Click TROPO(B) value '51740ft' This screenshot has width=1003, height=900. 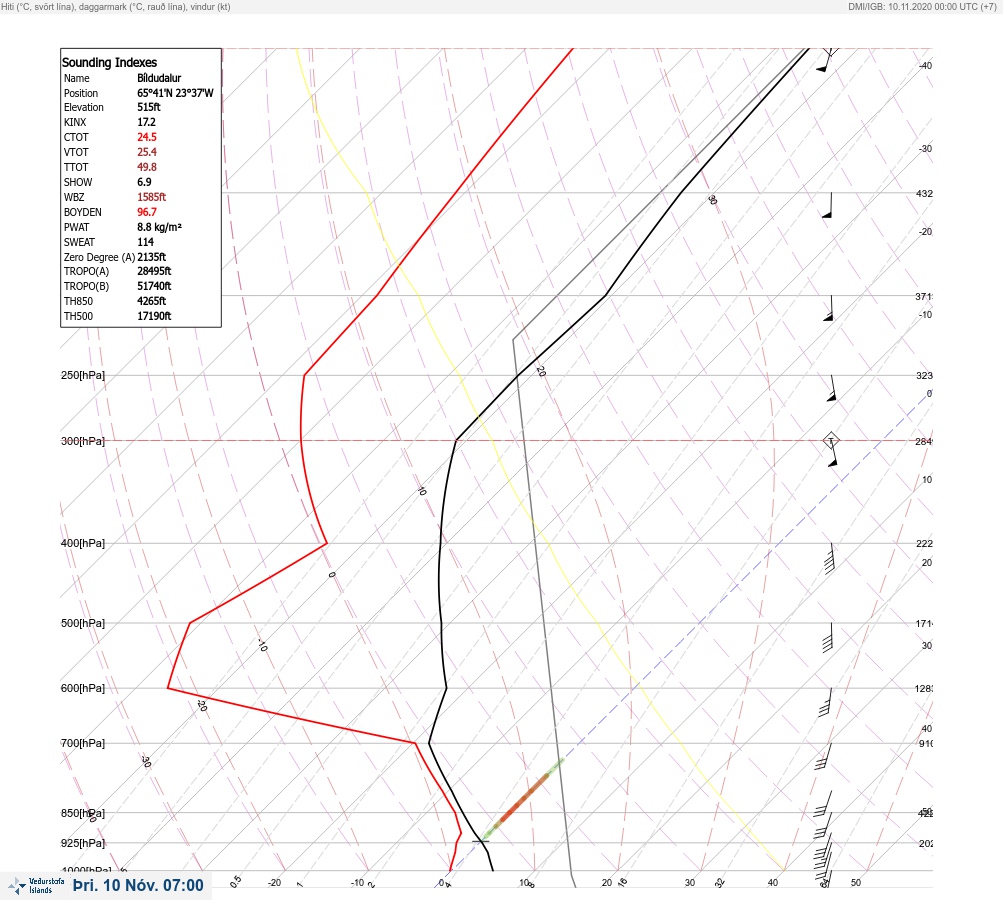[154, 287]
